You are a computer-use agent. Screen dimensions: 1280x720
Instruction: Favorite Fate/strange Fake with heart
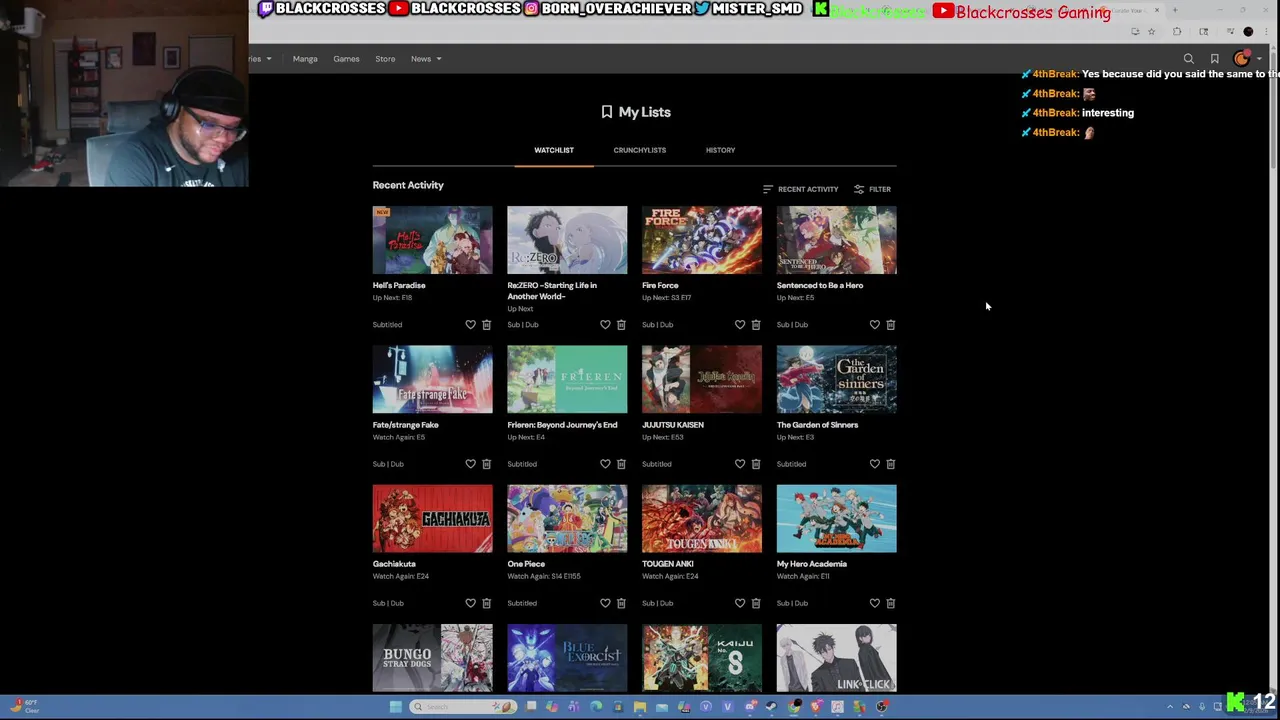470,464
